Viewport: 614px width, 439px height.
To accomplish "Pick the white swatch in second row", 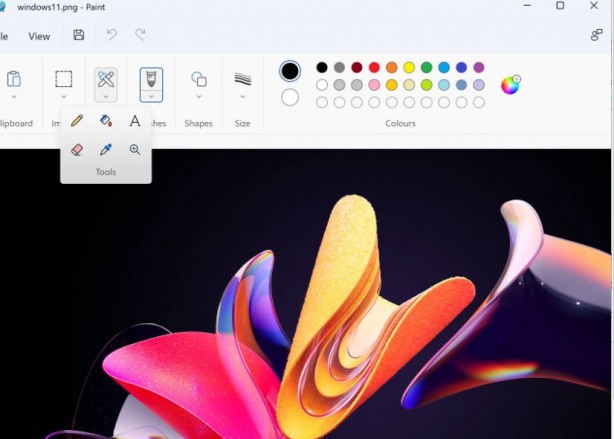I will [322, 85].
